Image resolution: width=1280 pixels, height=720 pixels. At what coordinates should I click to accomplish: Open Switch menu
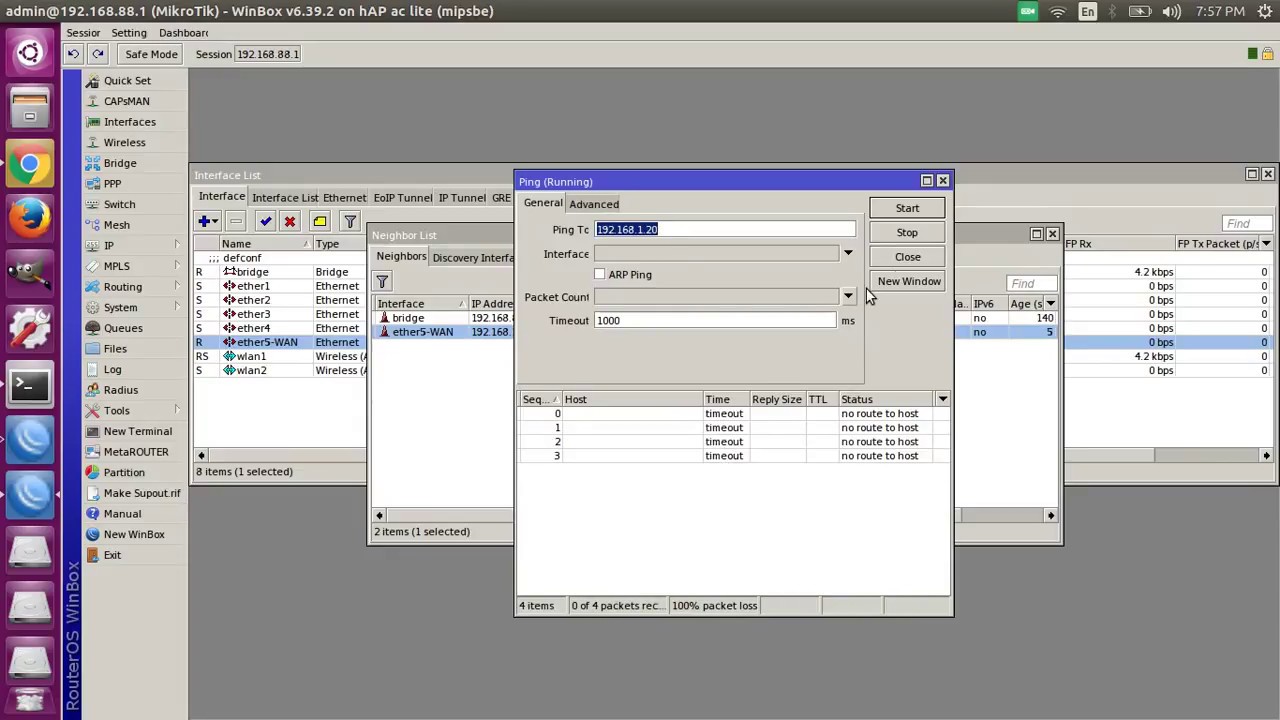click(x=119, y=204)
